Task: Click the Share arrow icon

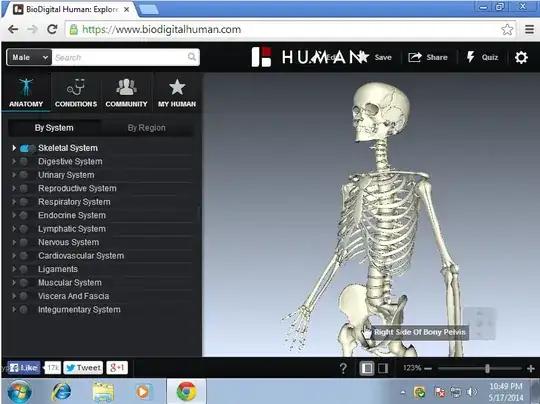Action: [415, 57]
